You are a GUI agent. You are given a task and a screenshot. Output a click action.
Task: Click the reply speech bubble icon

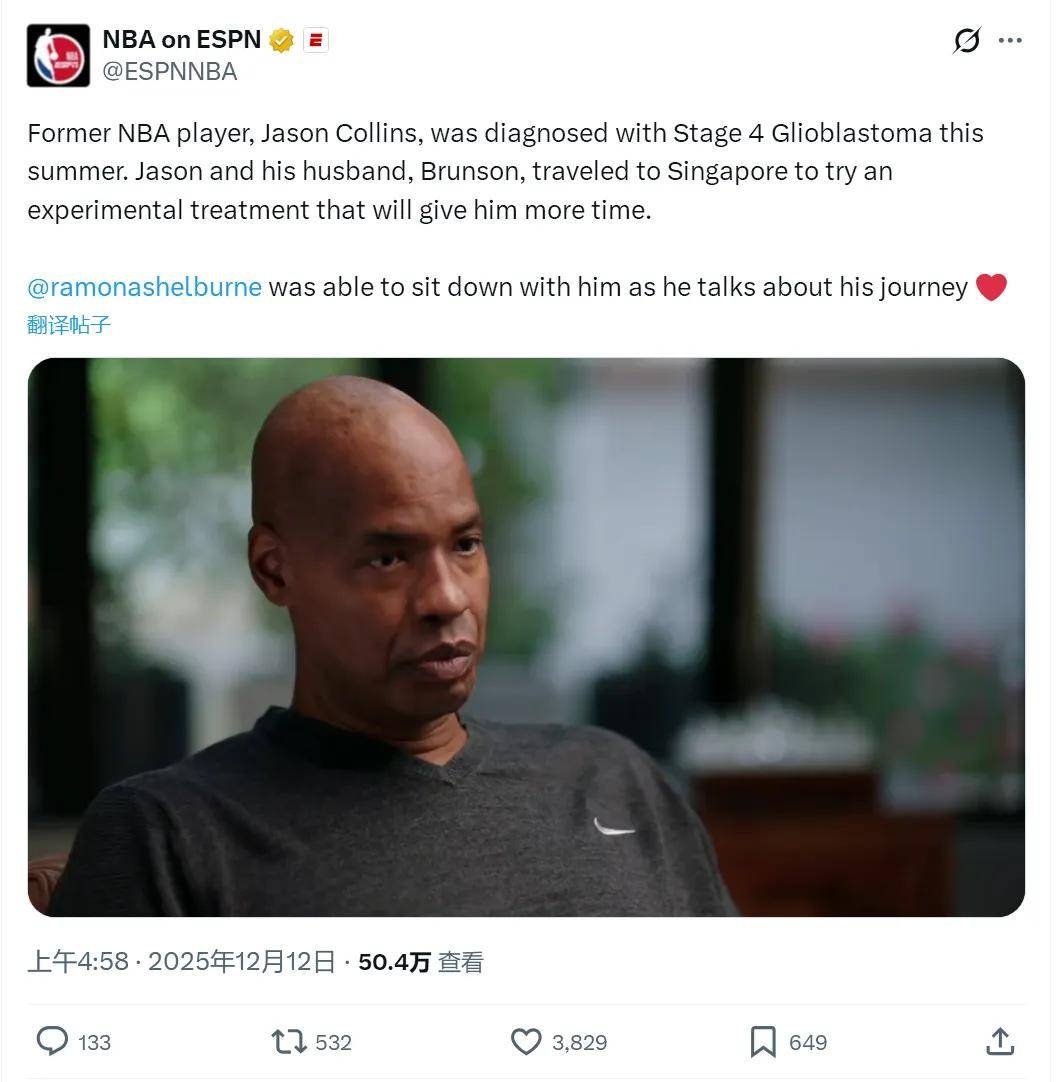tap(52, 1041)
